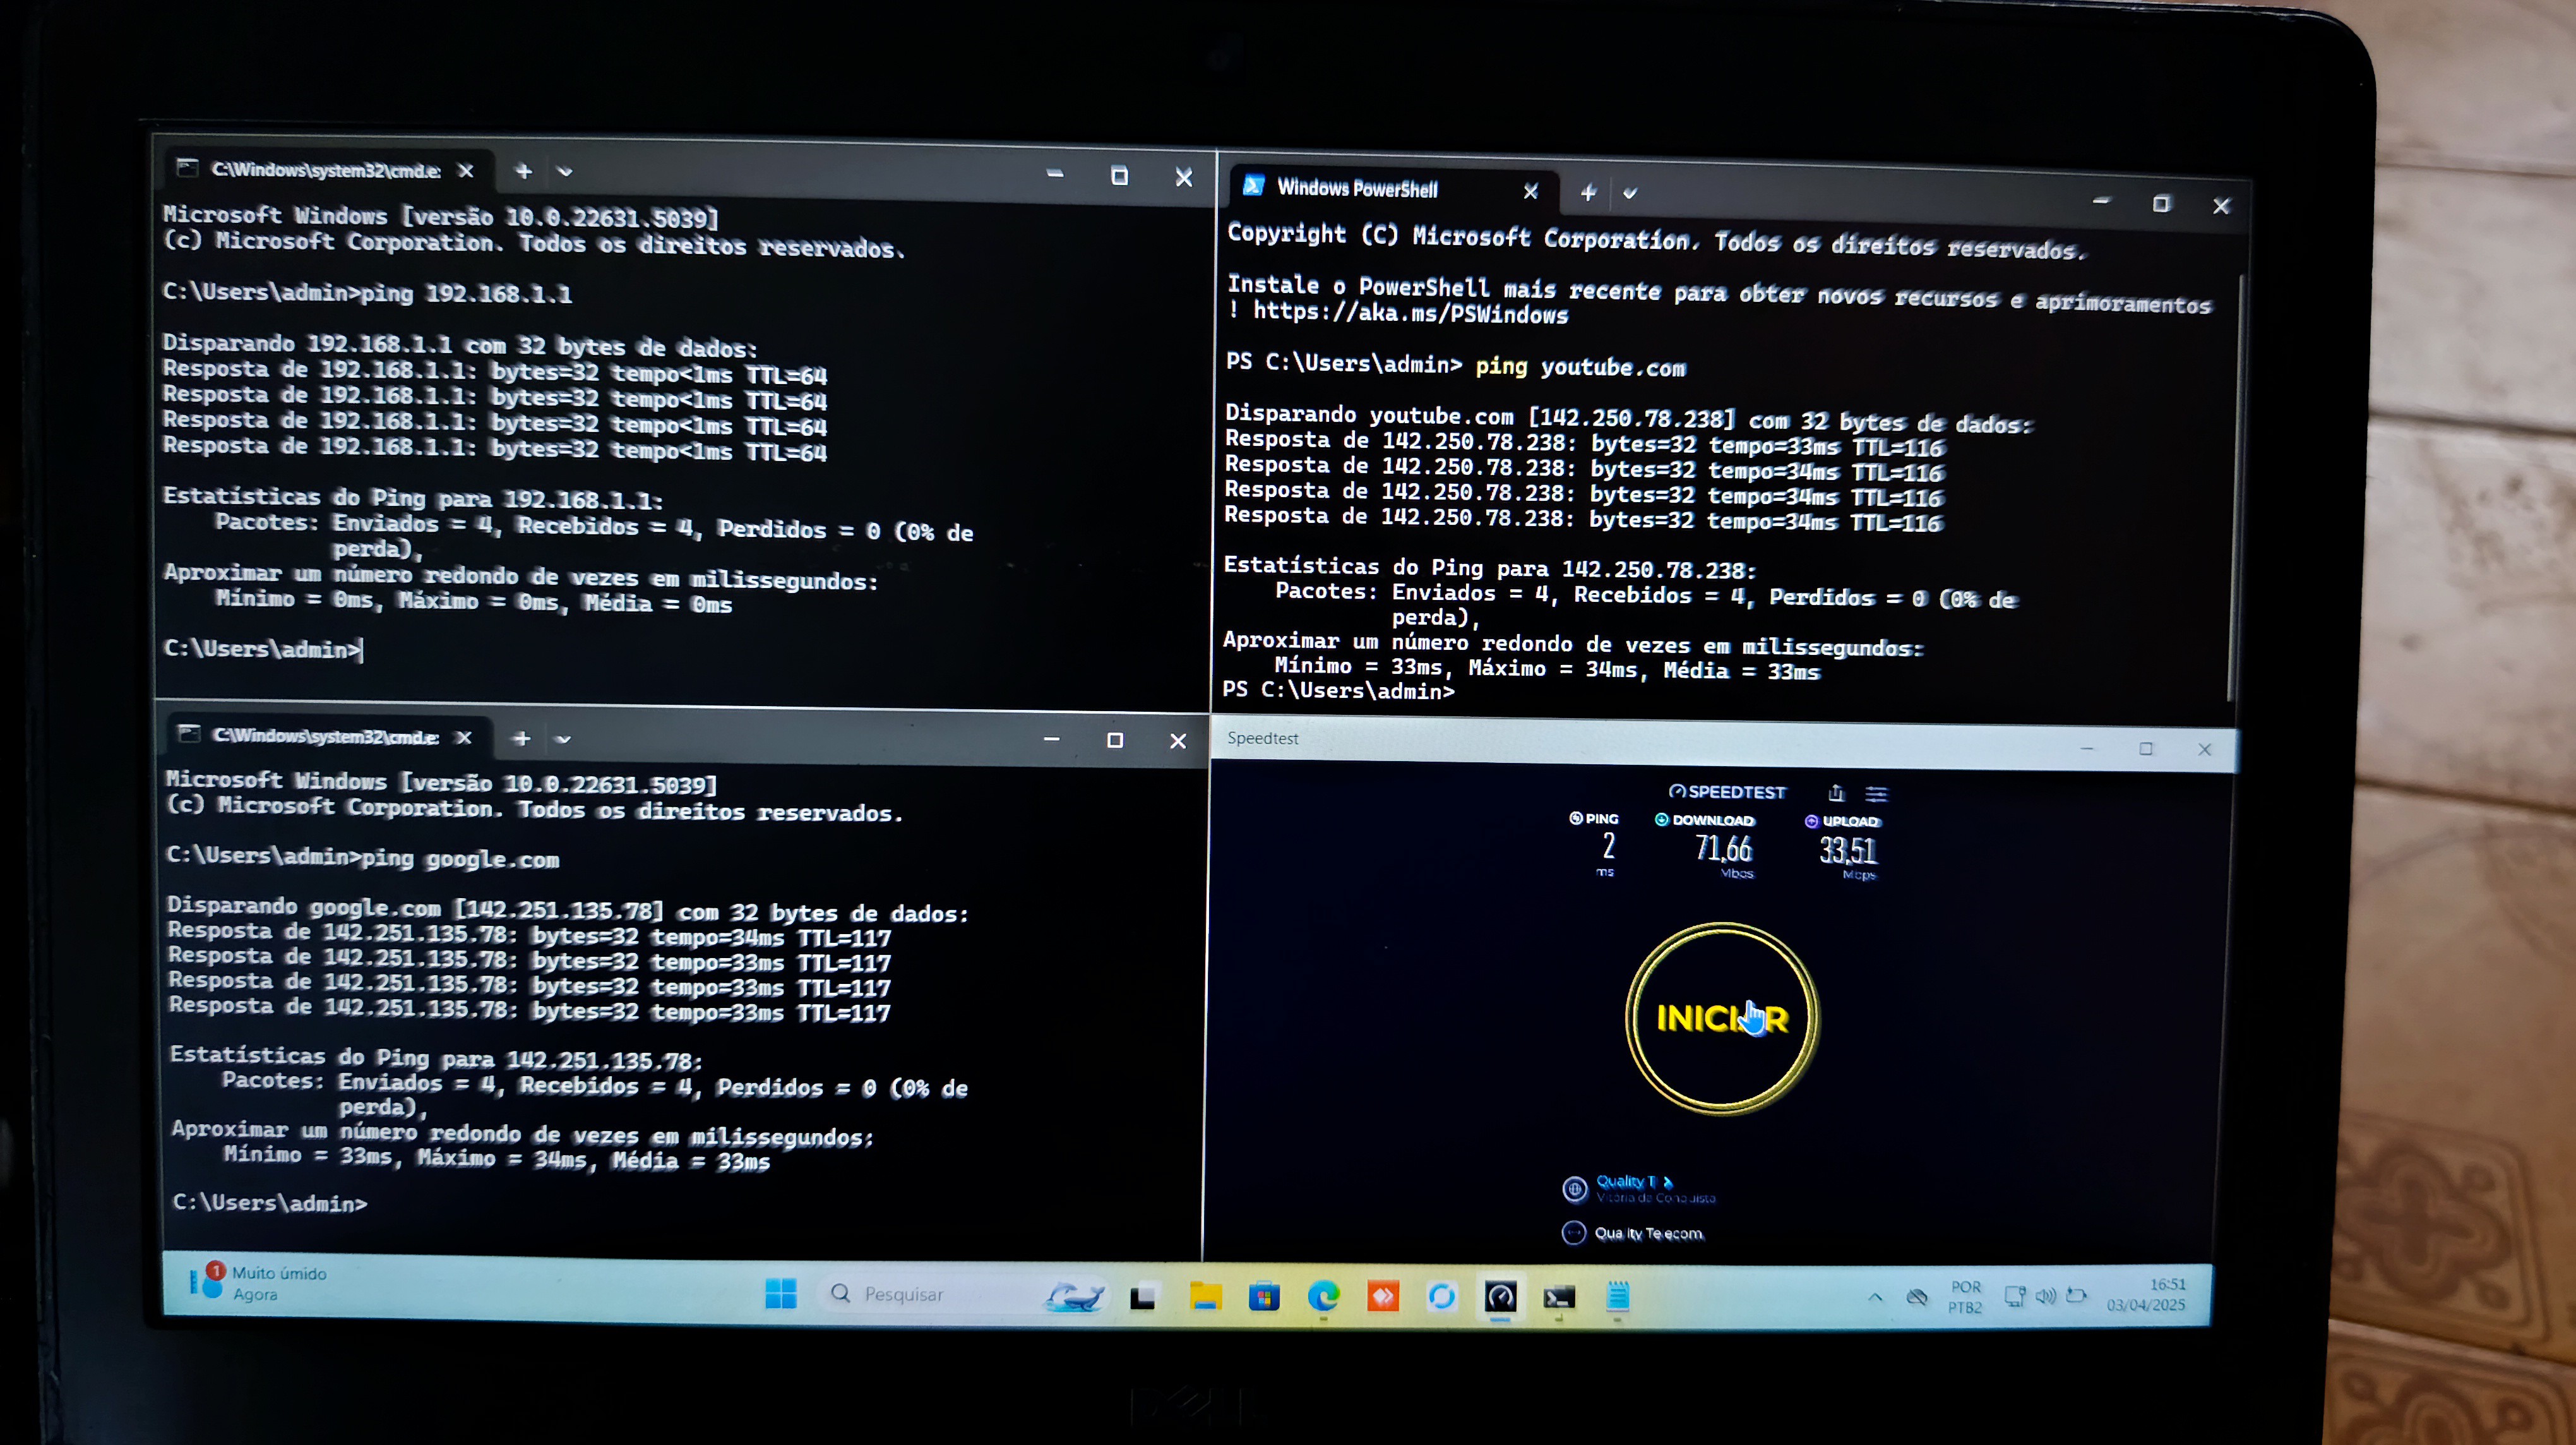
Task: Add new tab in PowerShell window
Action: coord(1588,193)
